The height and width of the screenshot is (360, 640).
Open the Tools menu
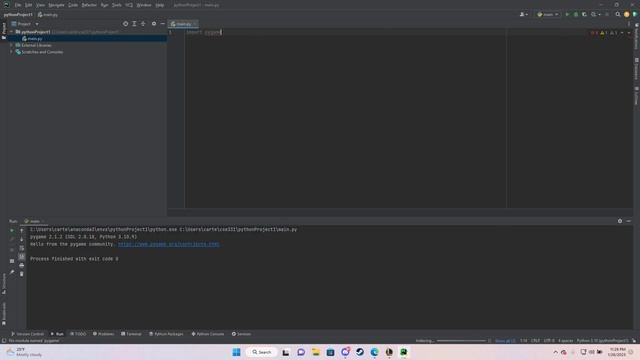117,5
